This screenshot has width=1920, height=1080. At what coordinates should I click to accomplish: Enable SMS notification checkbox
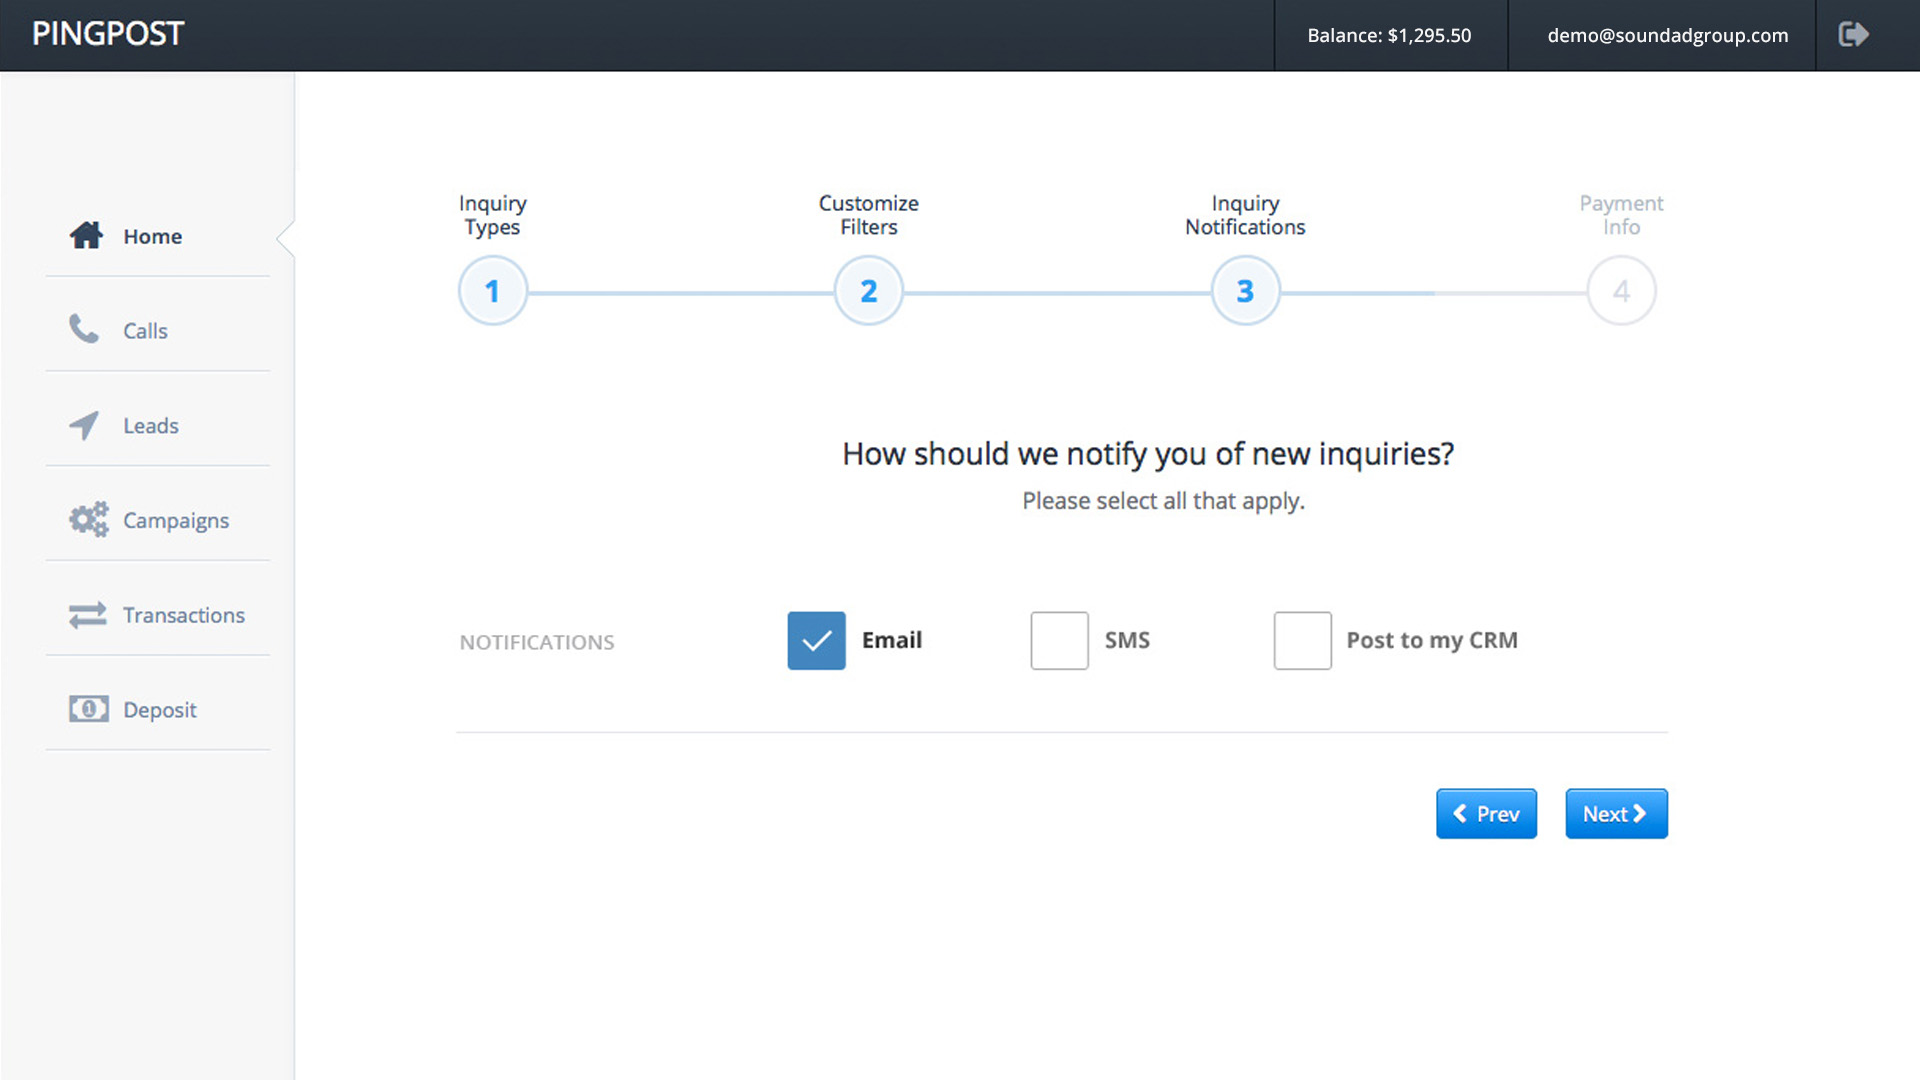click(x=1059, y=640)
